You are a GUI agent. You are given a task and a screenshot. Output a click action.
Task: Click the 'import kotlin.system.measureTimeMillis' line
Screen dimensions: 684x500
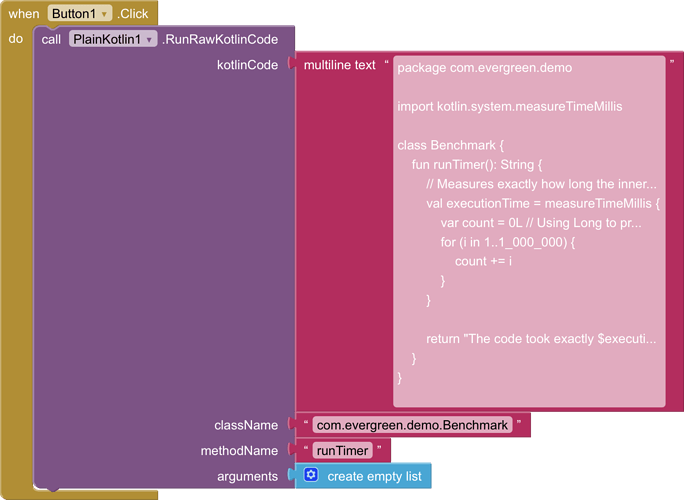(510, 106)
